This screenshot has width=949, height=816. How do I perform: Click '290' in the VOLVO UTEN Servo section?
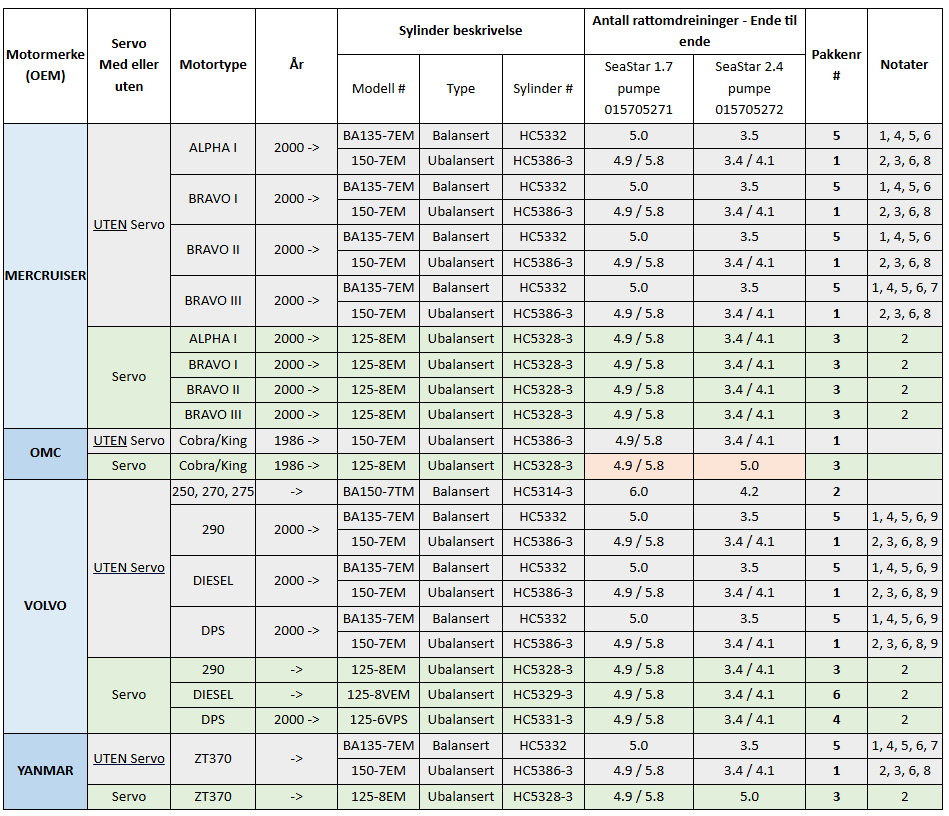coord(213,530)
